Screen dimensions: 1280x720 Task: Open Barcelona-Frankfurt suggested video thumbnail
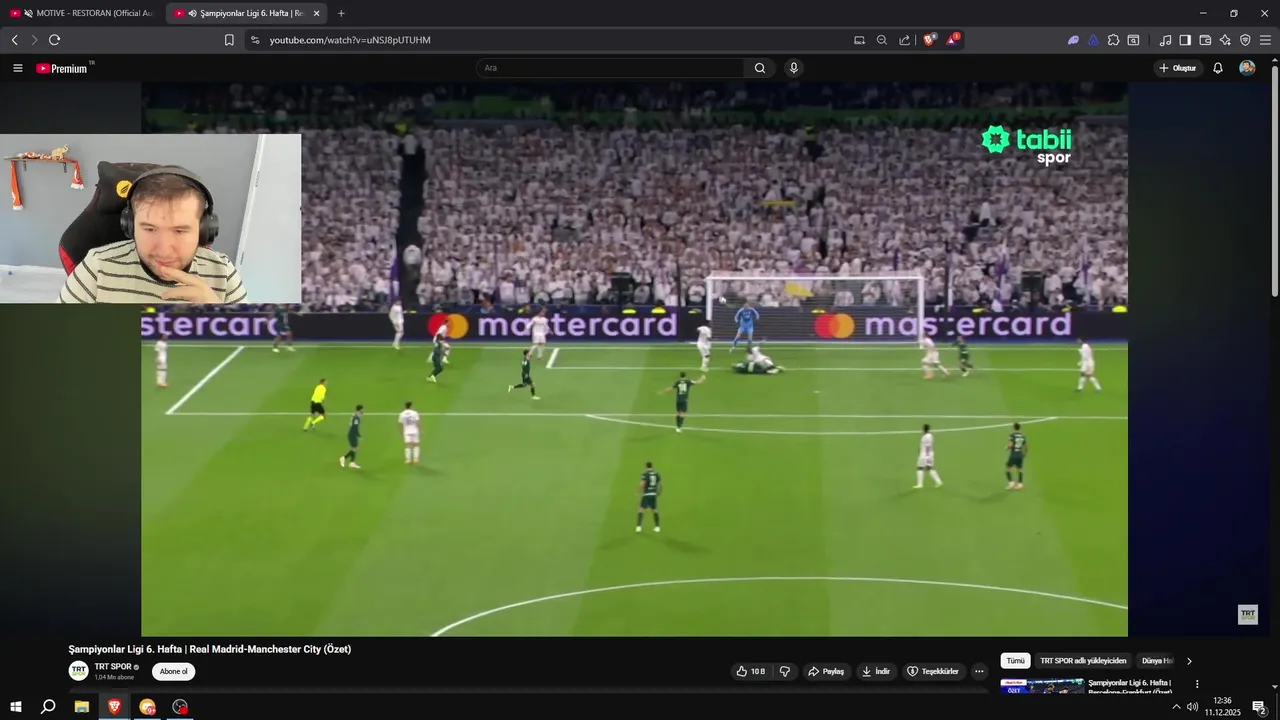point(1042,686)
